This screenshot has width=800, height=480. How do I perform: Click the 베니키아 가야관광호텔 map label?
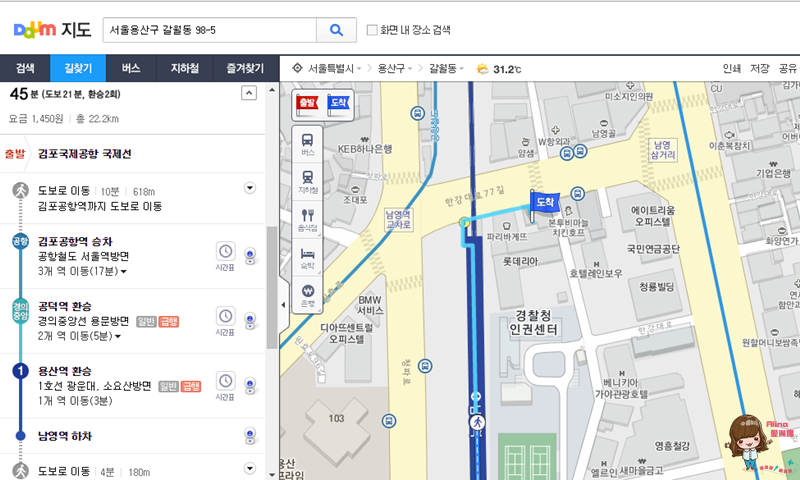(621, 388)
